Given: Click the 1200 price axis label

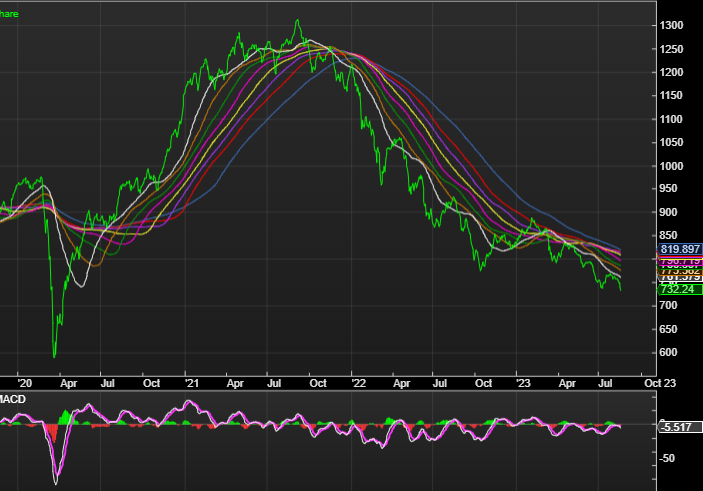Looking at the screenshot, I should pyautogui.click(x=671, y=72).
